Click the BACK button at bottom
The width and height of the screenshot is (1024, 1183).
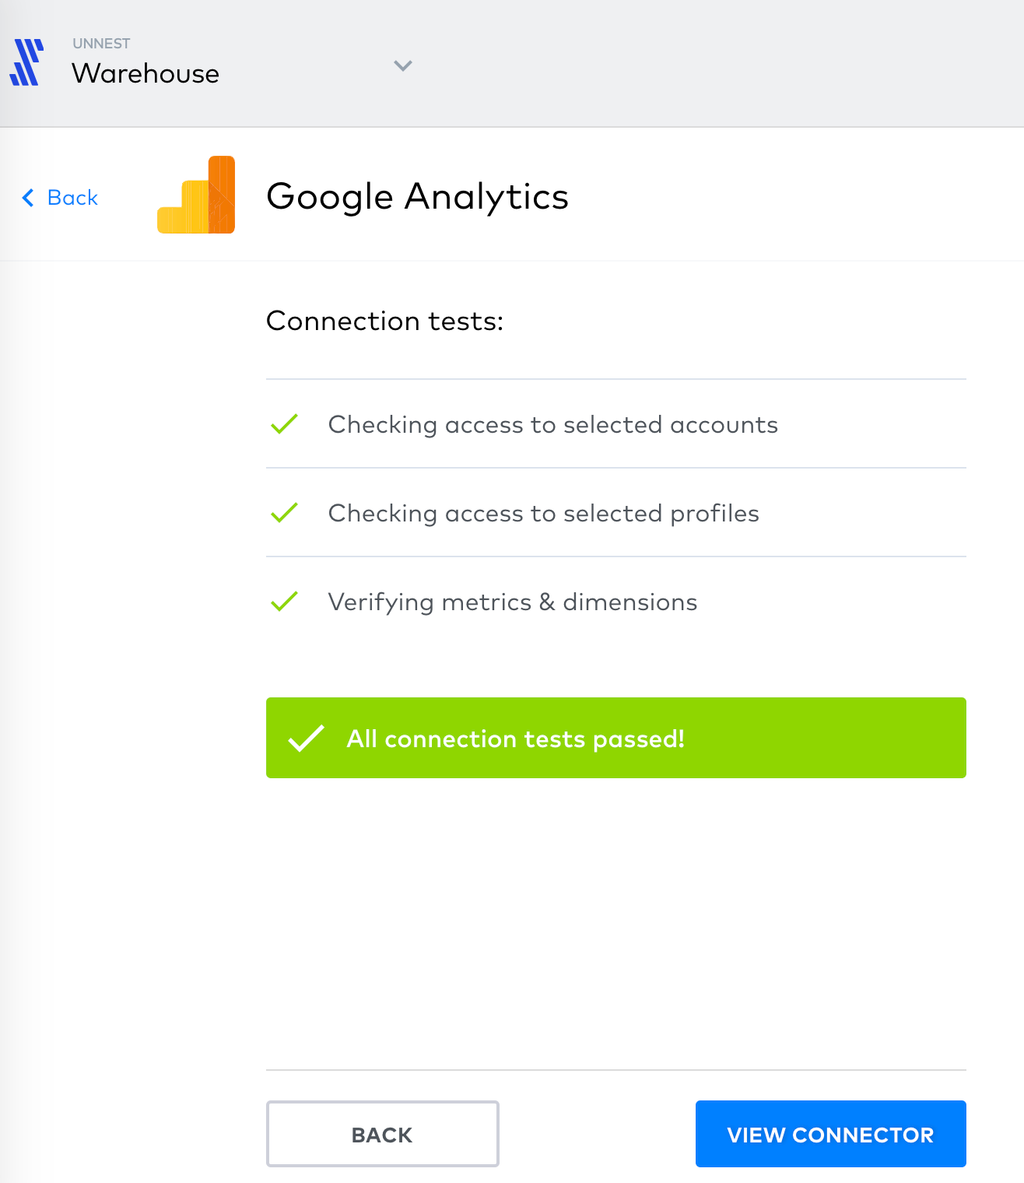383,1134
